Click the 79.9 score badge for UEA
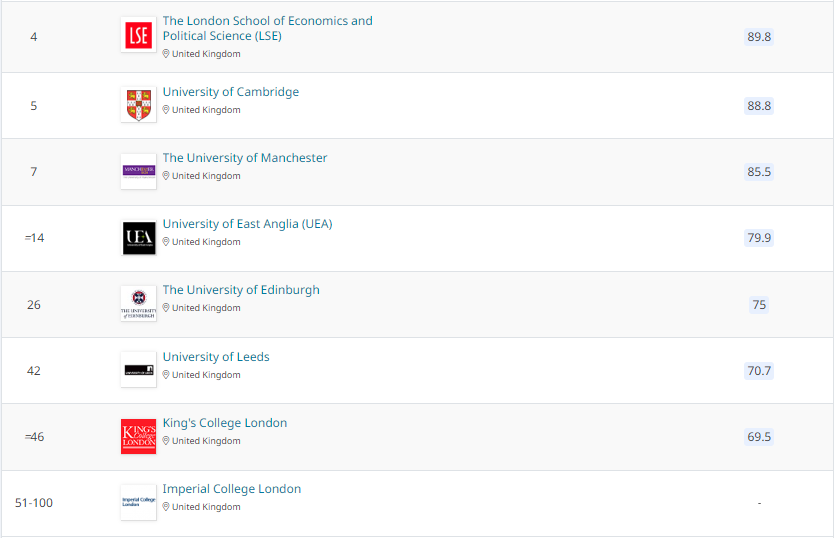This screenshot has width=834, height=538. (759, 237)
